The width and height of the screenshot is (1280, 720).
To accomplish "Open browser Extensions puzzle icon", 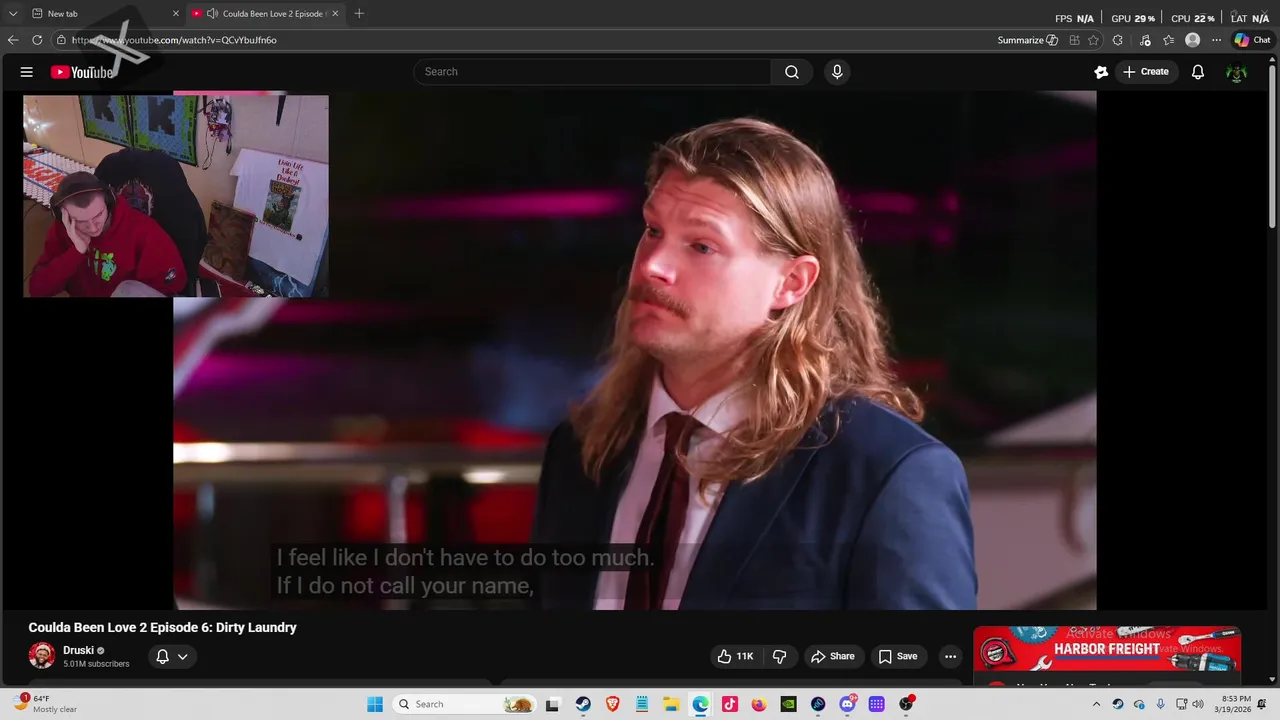I will pyautogui.click(x=1118, y=40).
